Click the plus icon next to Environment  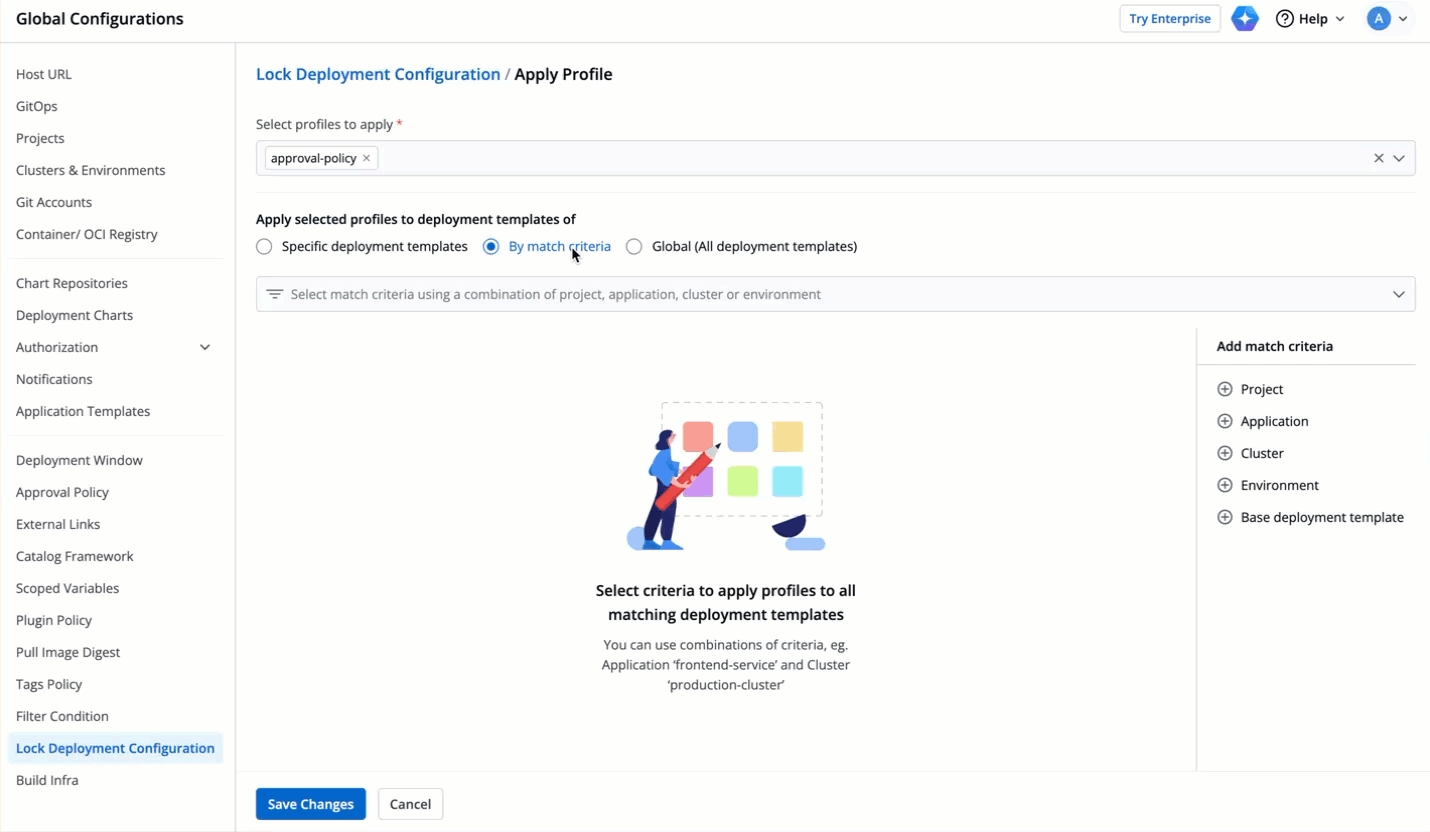click(x=1224, y=485)
